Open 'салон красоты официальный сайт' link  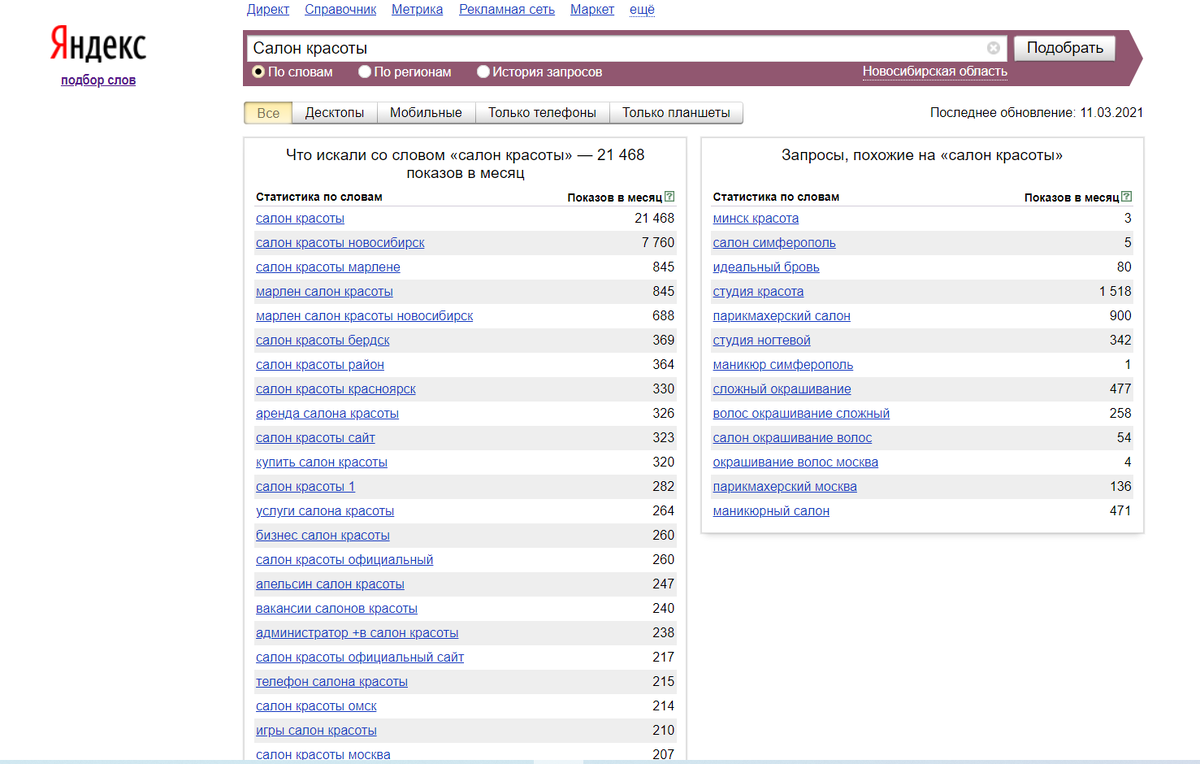click(x=360, y=657)
